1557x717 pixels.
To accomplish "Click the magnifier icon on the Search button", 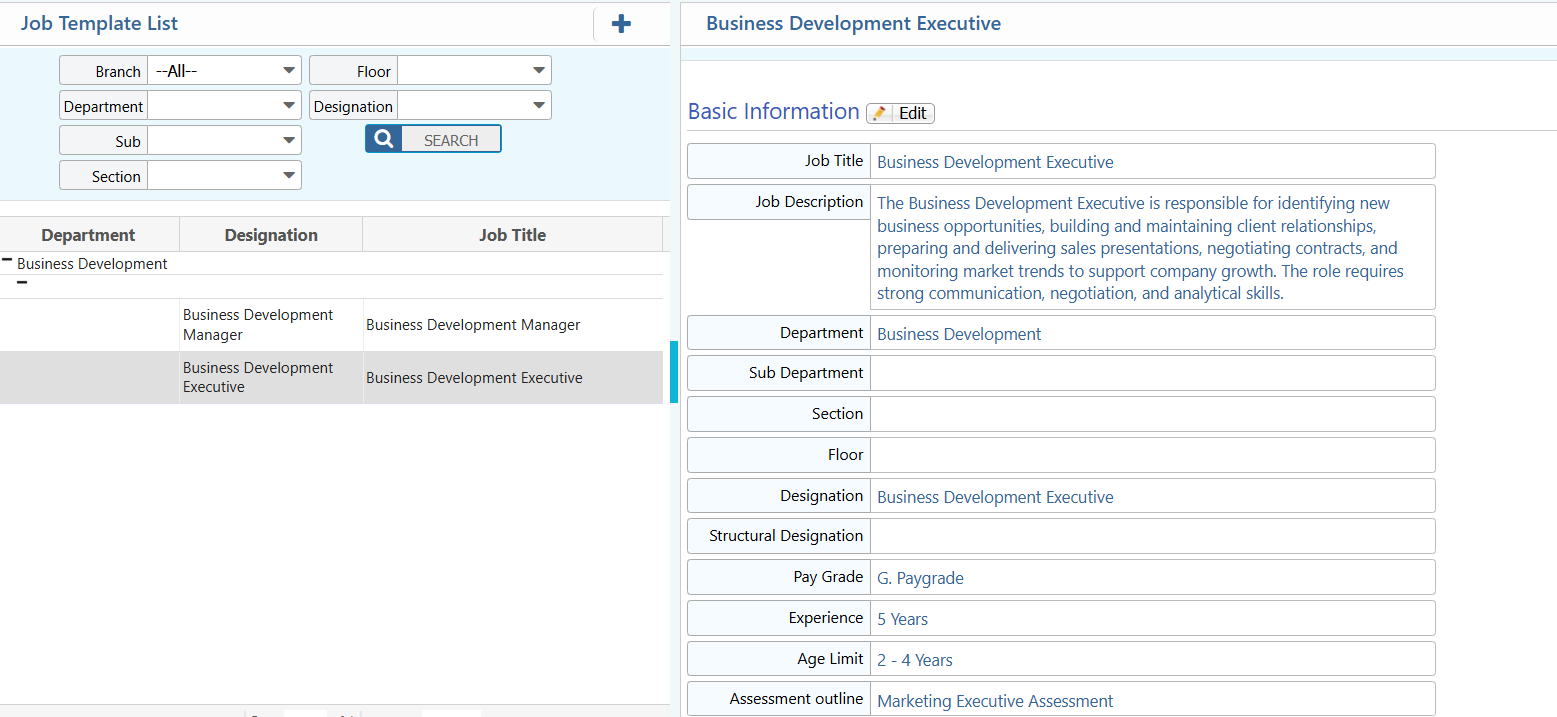I will (x=384, y=140).
